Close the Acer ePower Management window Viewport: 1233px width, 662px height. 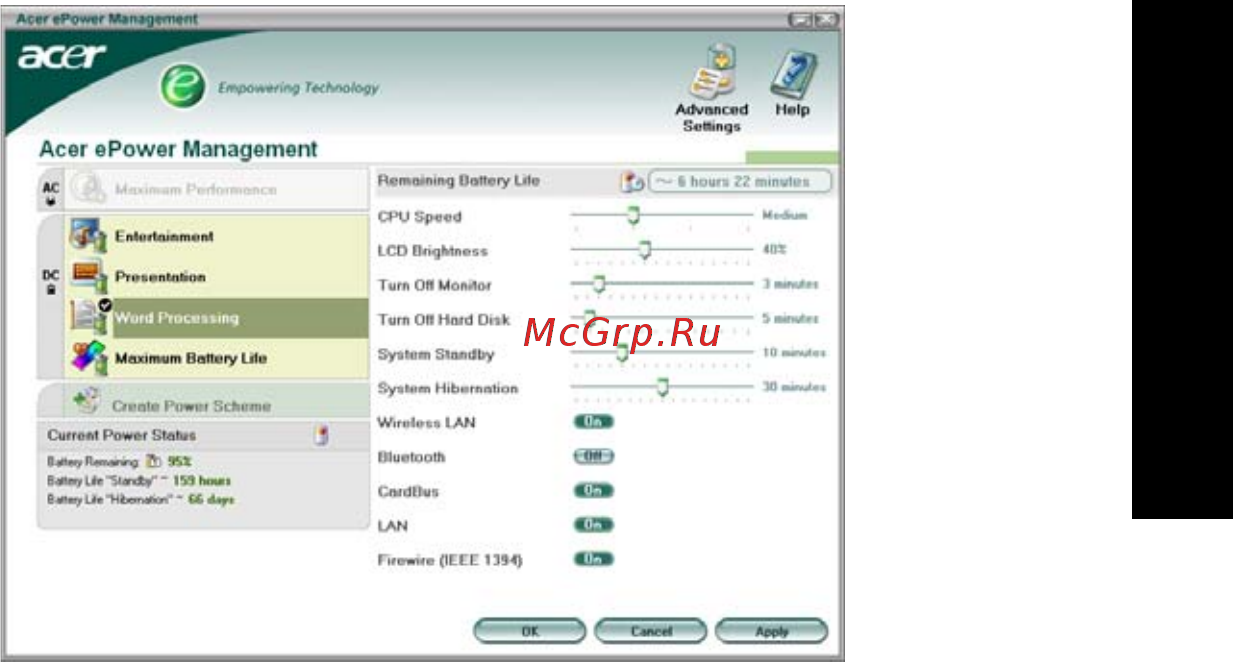point(826,20)
